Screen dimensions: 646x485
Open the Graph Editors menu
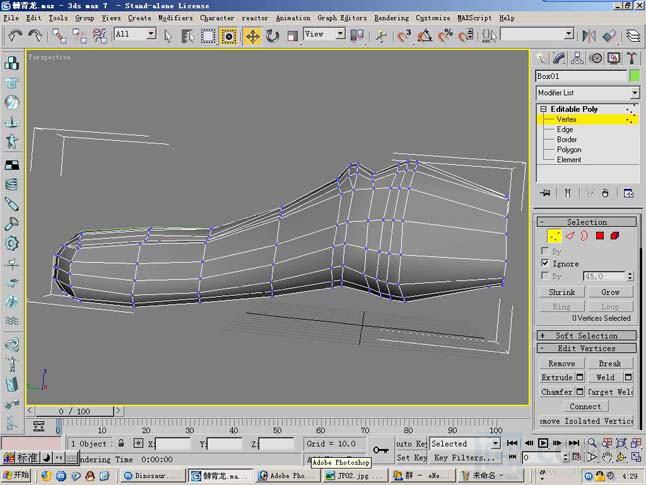(342, 18)
